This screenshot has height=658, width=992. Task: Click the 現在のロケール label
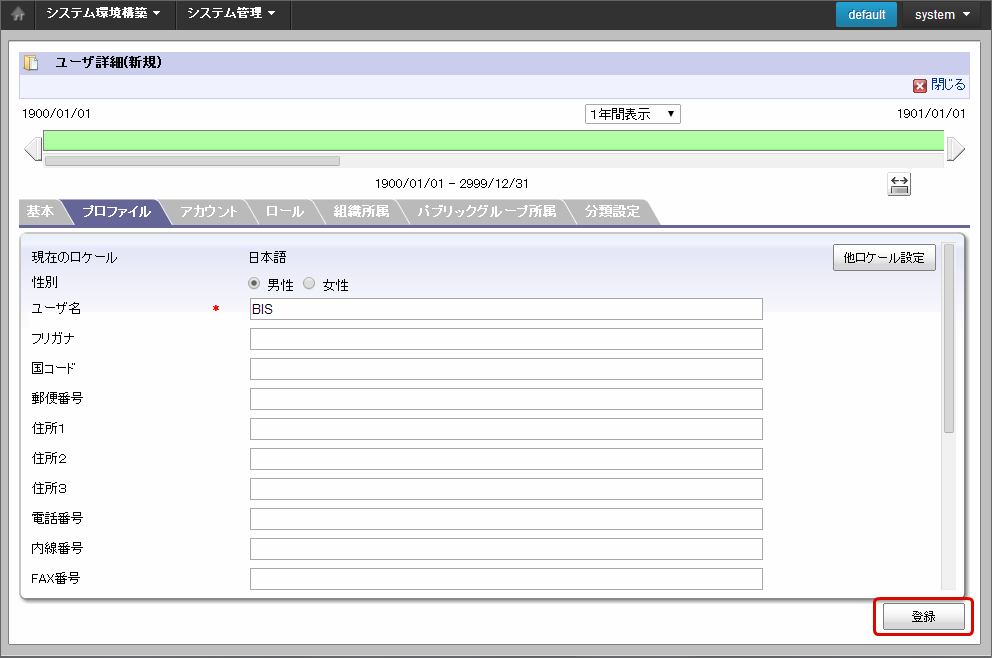coord(75,258)
